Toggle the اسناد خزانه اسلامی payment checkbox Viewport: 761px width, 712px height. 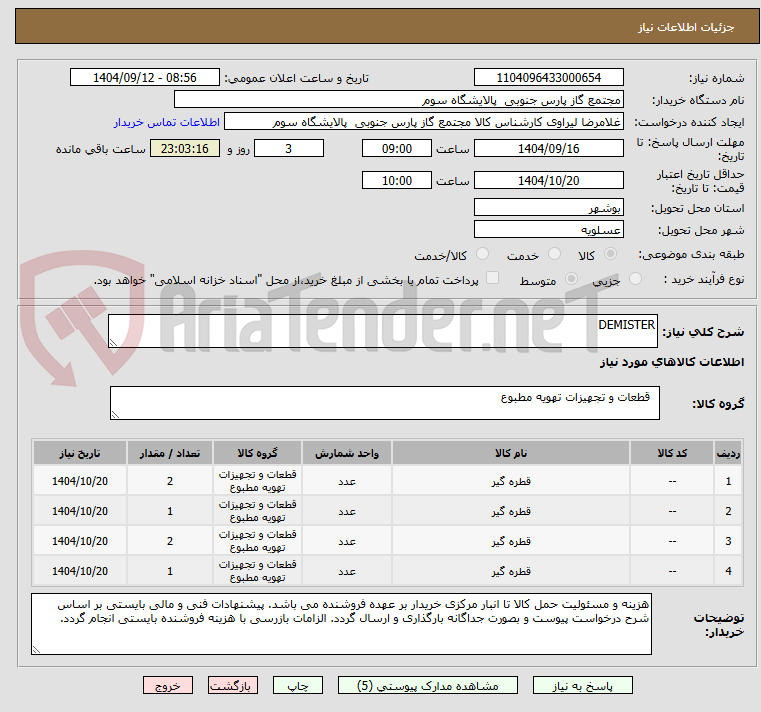pyautogui.click(x=493, y=278)
